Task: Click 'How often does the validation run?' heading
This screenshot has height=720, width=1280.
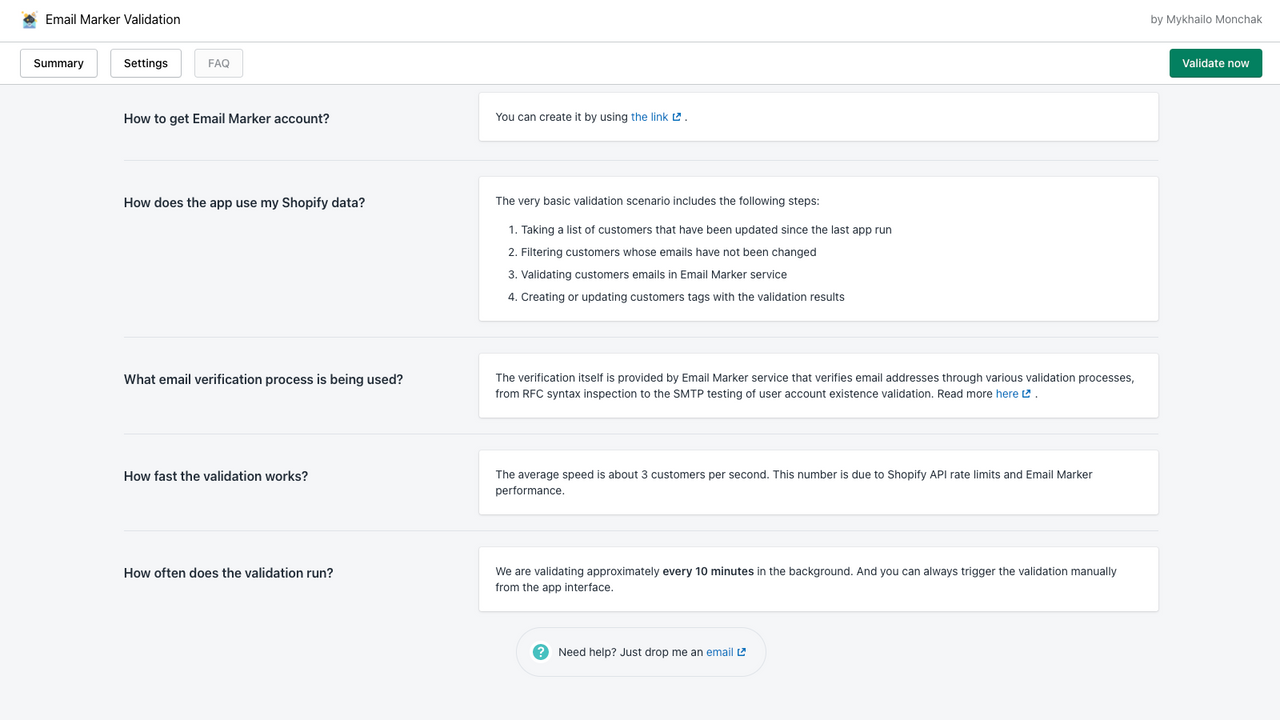Action: point(228,573)
